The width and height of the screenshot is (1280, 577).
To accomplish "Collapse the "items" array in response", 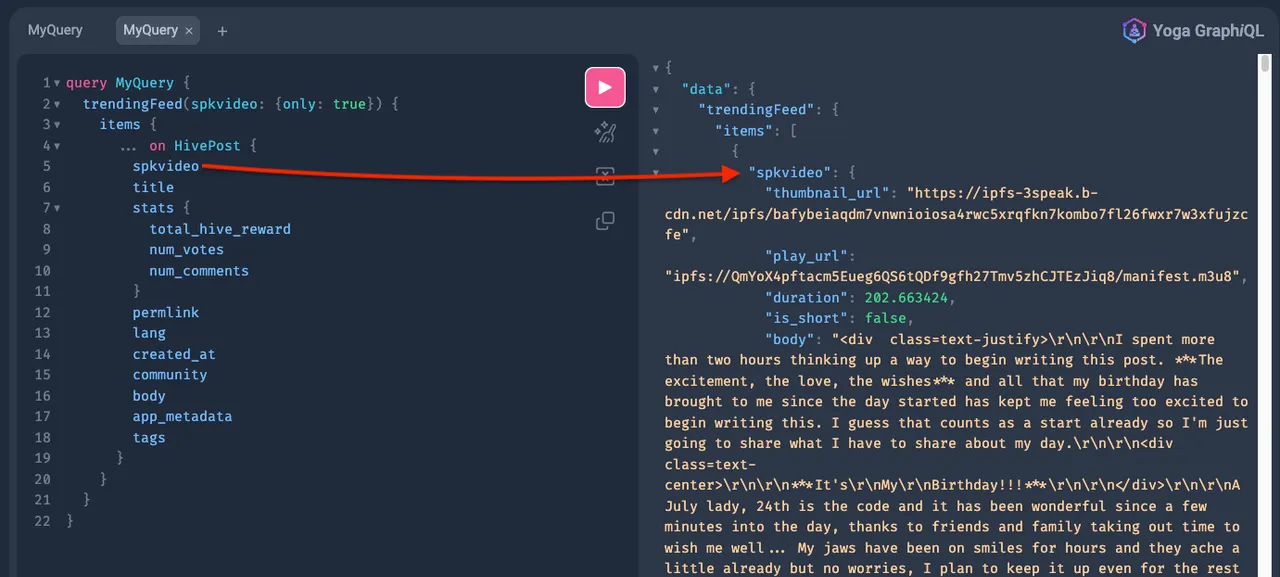I will pyautogui.click(x=655, y=131).
